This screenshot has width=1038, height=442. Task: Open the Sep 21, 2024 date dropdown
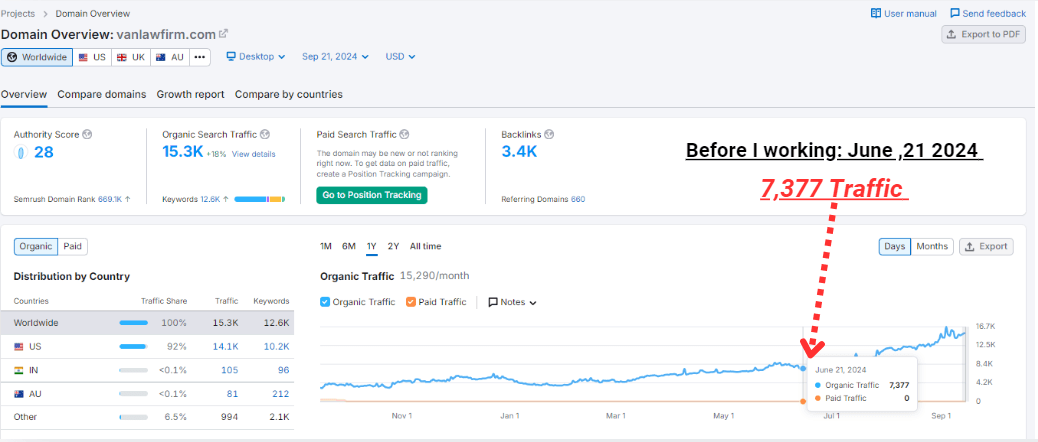[x=335, y=57]
